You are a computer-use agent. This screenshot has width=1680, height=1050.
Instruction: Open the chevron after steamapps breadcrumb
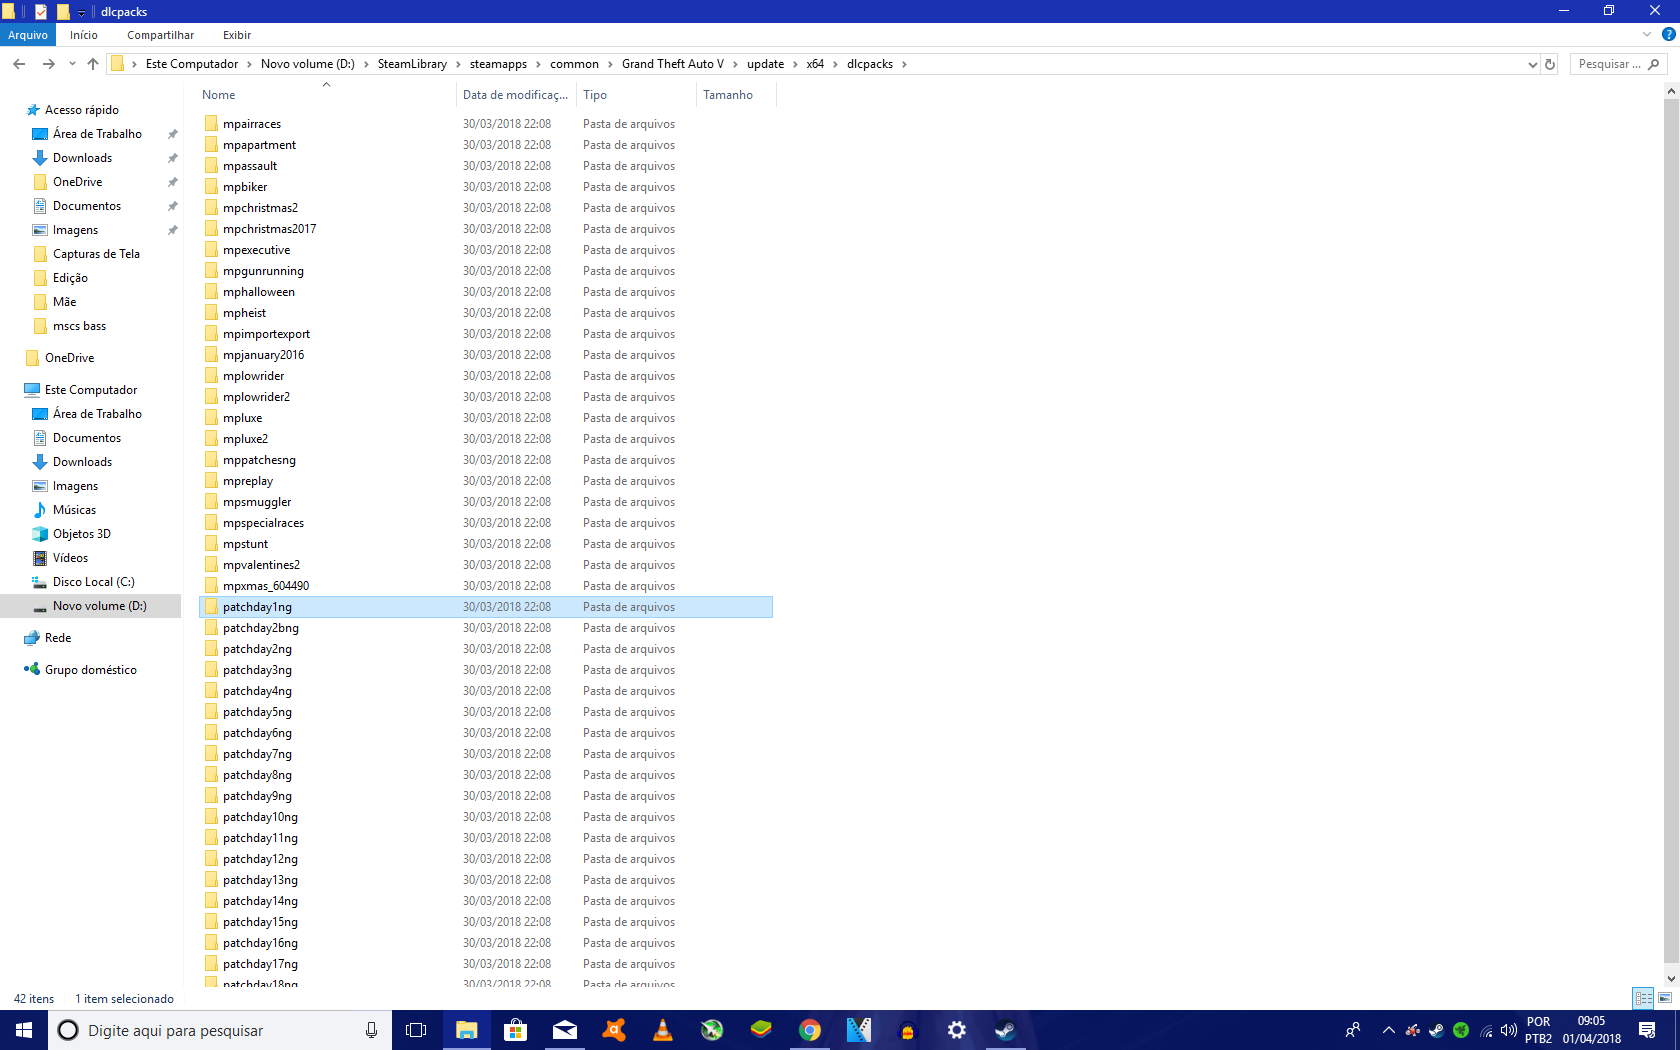coord(538,64)
